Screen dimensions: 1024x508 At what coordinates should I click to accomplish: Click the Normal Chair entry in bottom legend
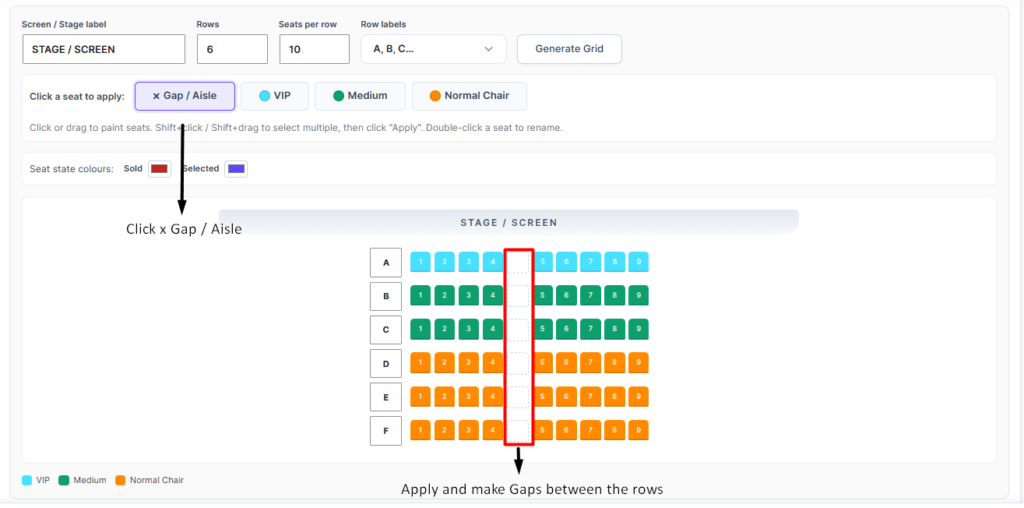[150, 480]
